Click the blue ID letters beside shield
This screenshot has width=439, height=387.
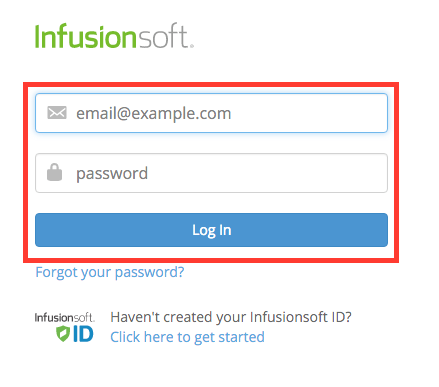(83, 334)
